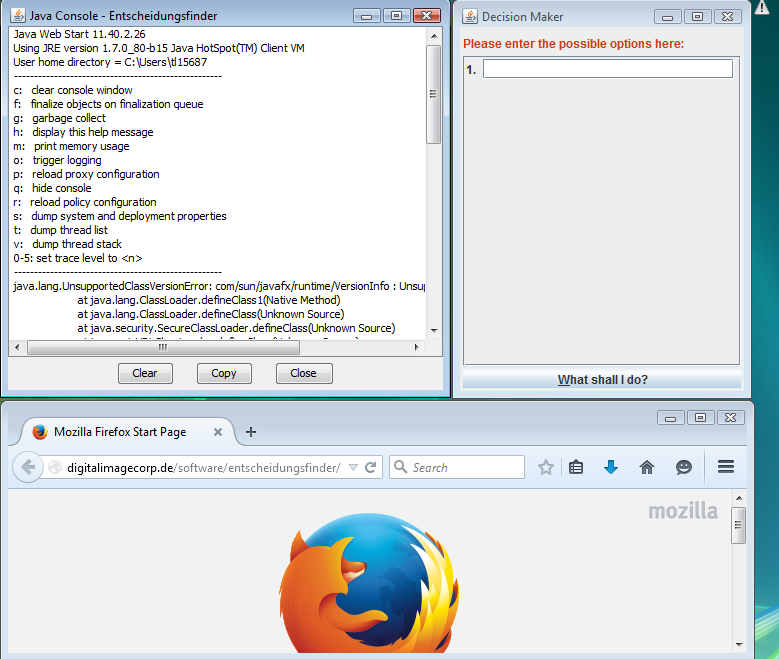
Task: Click the Java Console vertical scrollbar down arrow
Action: coord(434,330)
